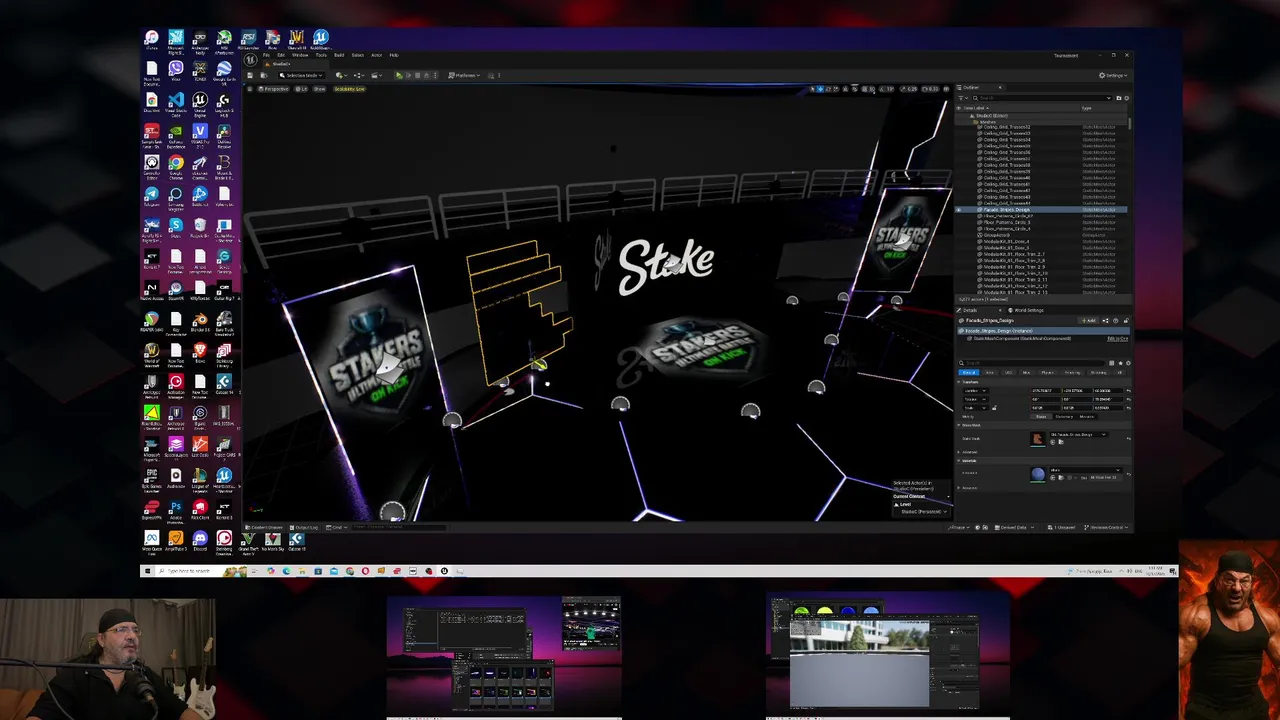Open the viewport options hamburger menu
The height and width of the screenshot is (720, 1280).
(x=250, y=89)
